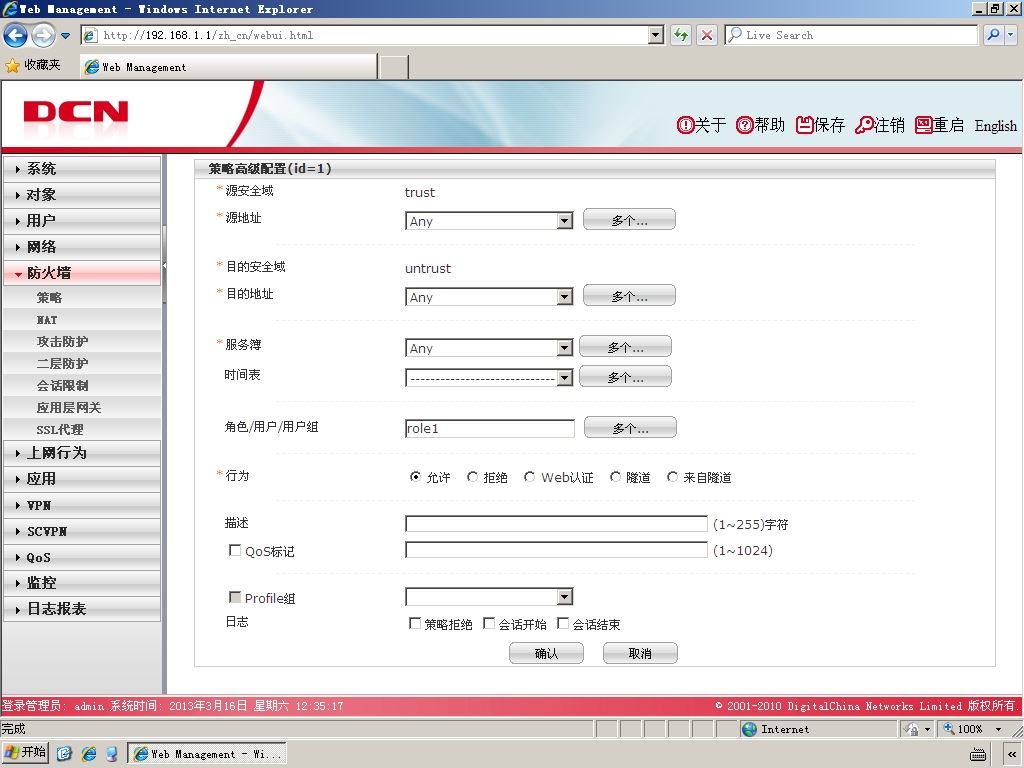Open the 服务簿 Any dropdown
Image resolution: width=1024 pixels, height=768 pixels.
point(489,348)
